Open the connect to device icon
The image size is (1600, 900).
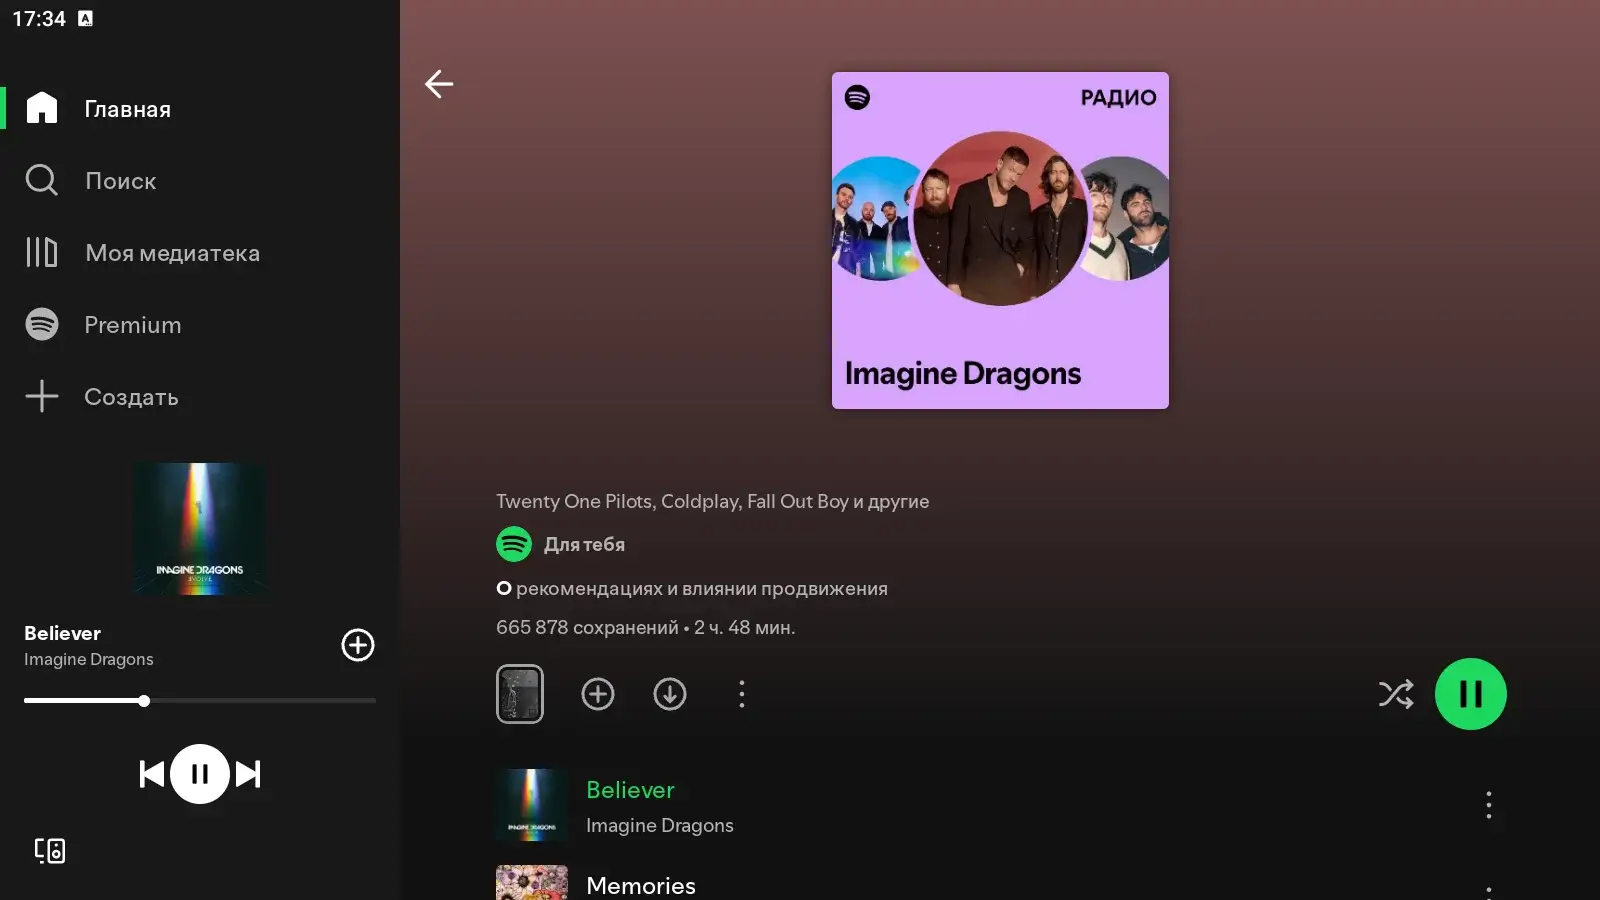point(50,851)
